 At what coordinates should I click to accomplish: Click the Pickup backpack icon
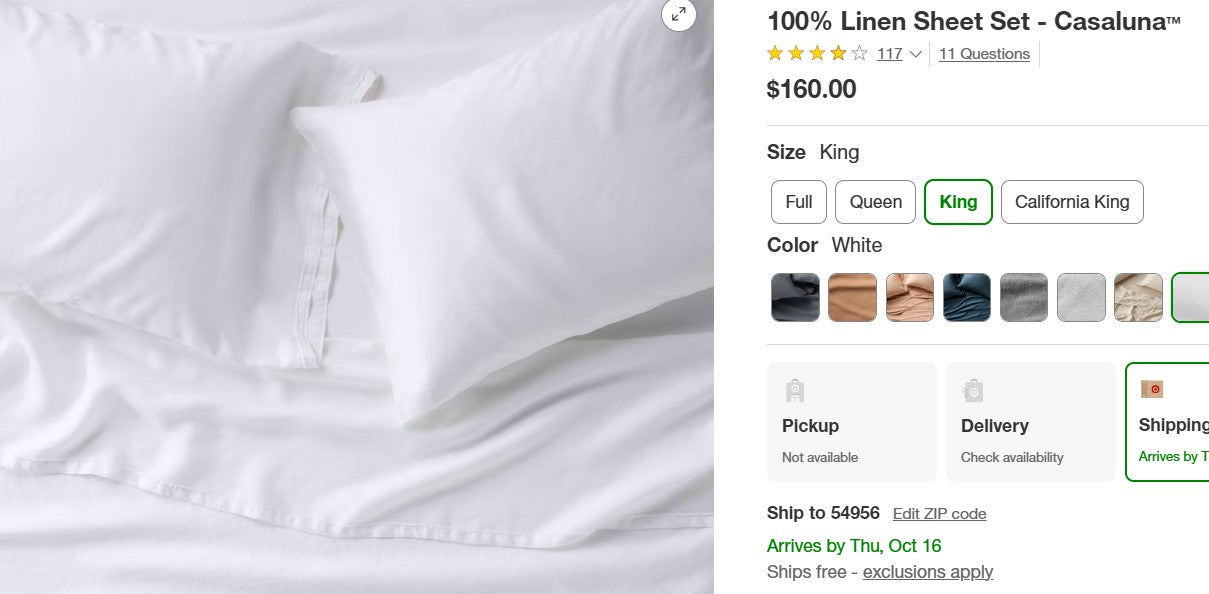pos(796,390)
